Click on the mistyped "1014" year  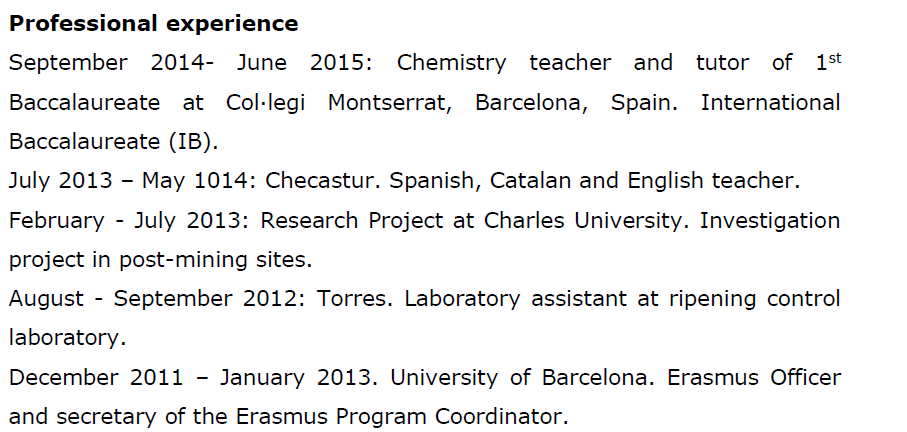229,181
